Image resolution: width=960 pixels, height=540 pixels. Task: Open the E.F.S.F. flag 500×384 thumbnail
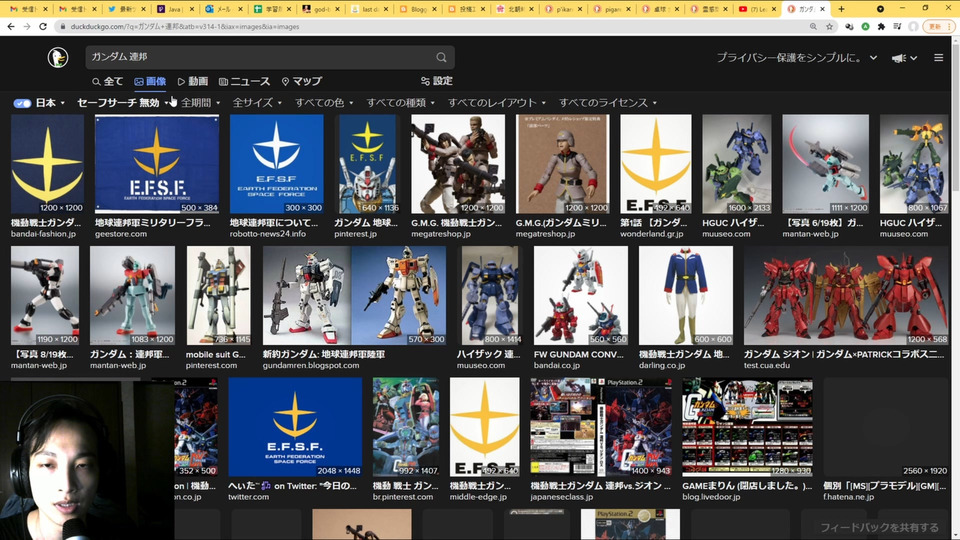[157, 164]
